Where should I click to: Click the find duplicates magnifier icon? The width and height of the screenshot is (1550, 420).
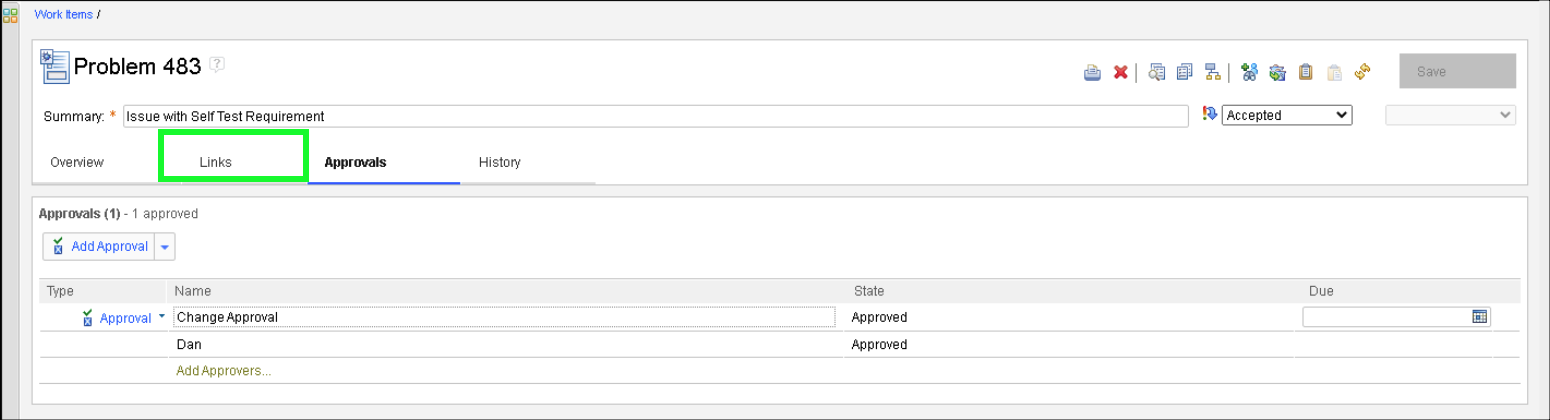pyautogui.click(x=1157, y=72)
